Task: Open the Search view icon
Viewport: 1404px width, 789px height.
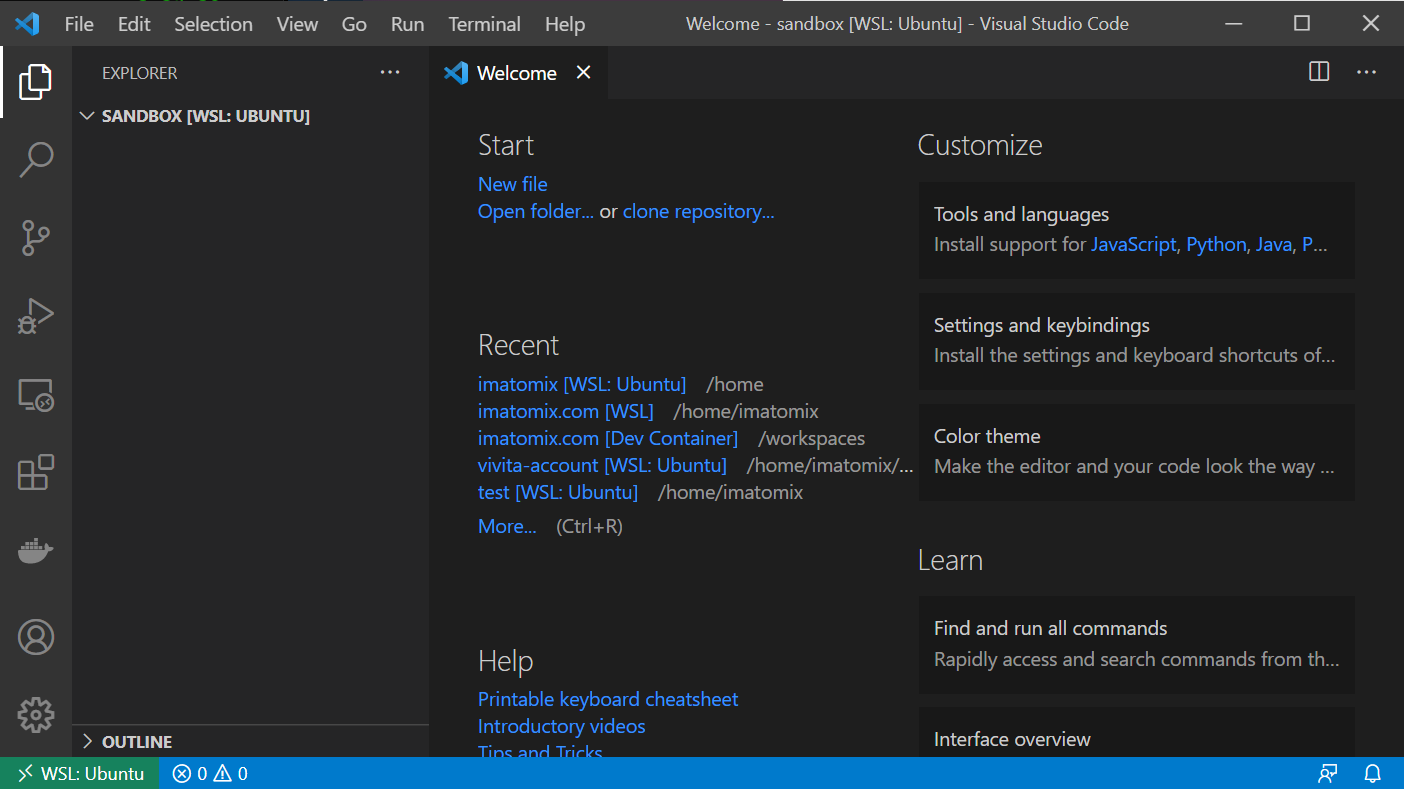Action: 36,160
